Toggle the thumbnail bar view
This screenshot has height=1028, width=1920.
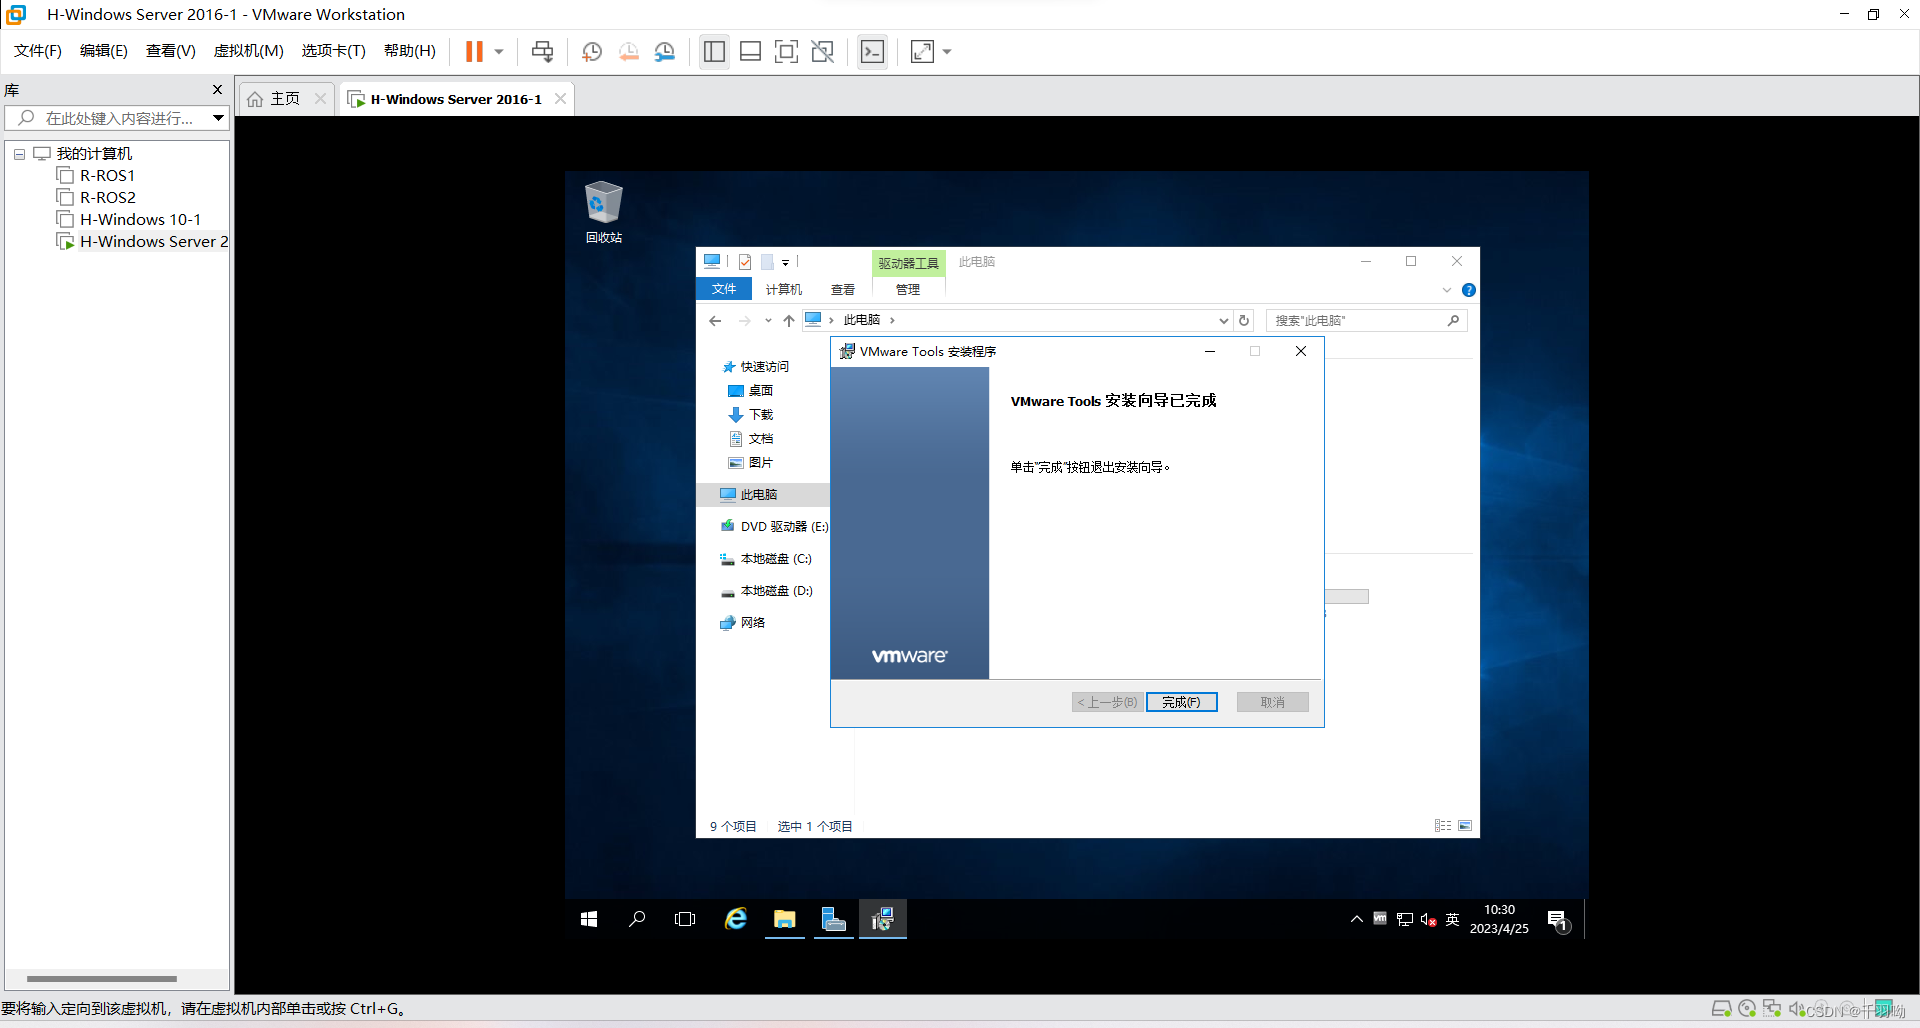point(751,51)
